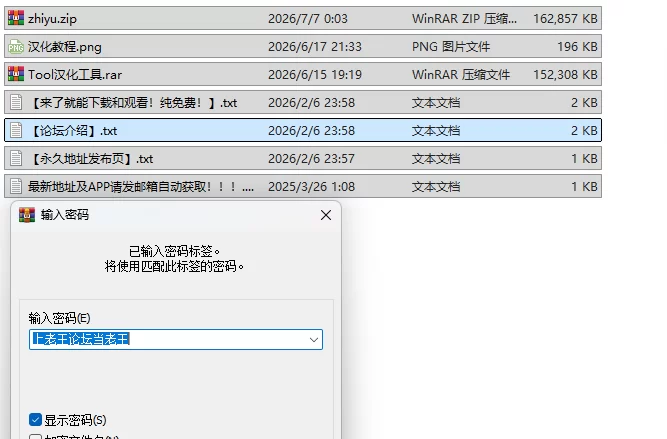This screenshot has height=439, width=667.
Task: Click the date 2026/2/6 23:57
Action: tap(311, 159)
